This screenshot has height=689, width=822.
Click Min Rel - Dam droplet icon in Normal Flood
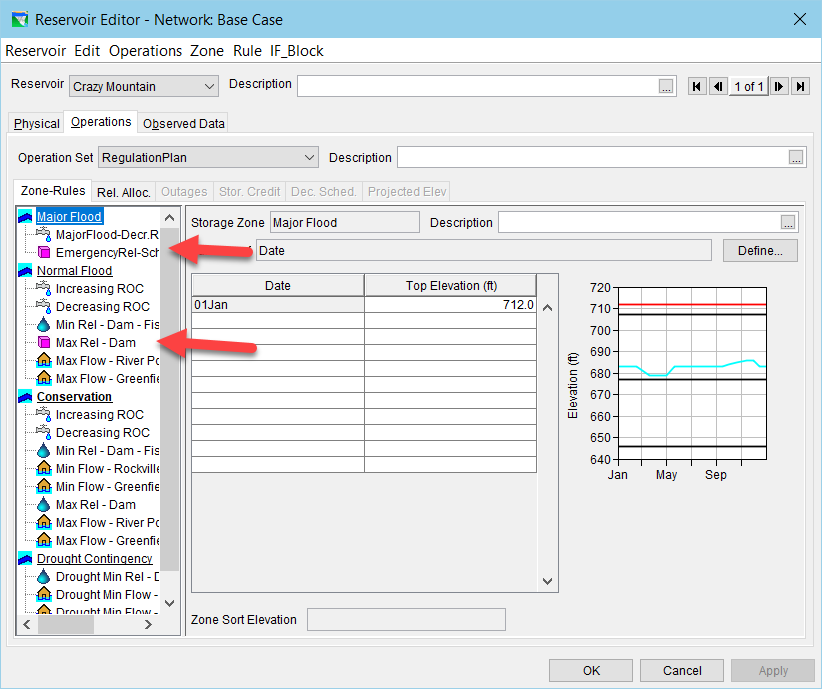44,325
